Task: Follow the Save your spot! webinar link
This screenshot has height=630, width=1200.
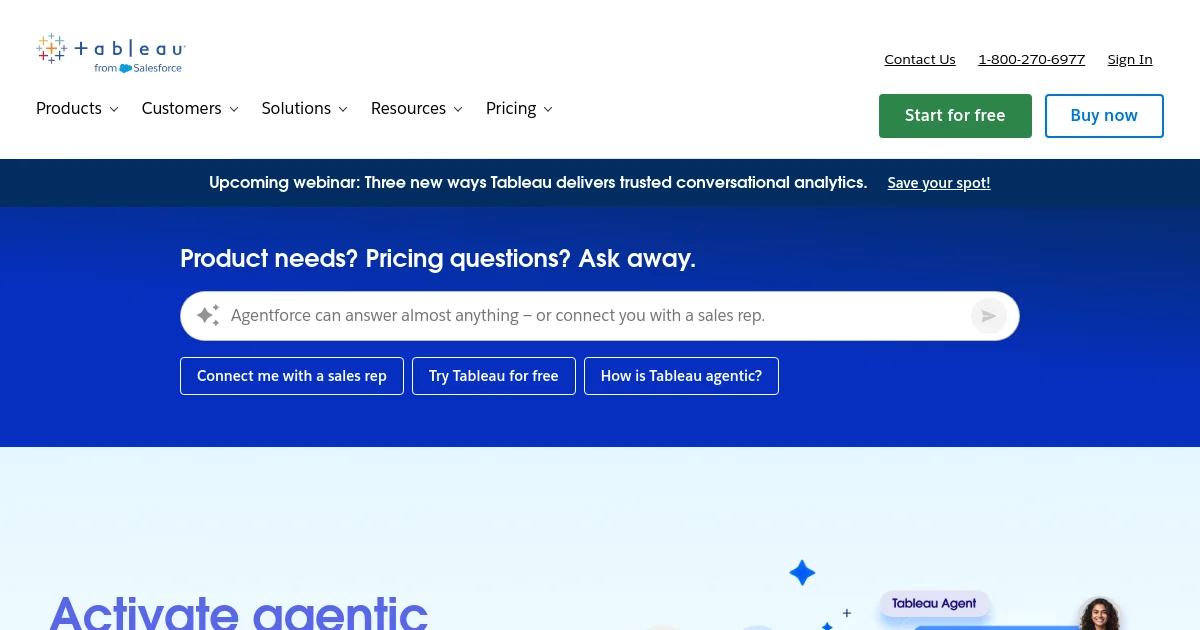Action: click(x=939, y=183)
